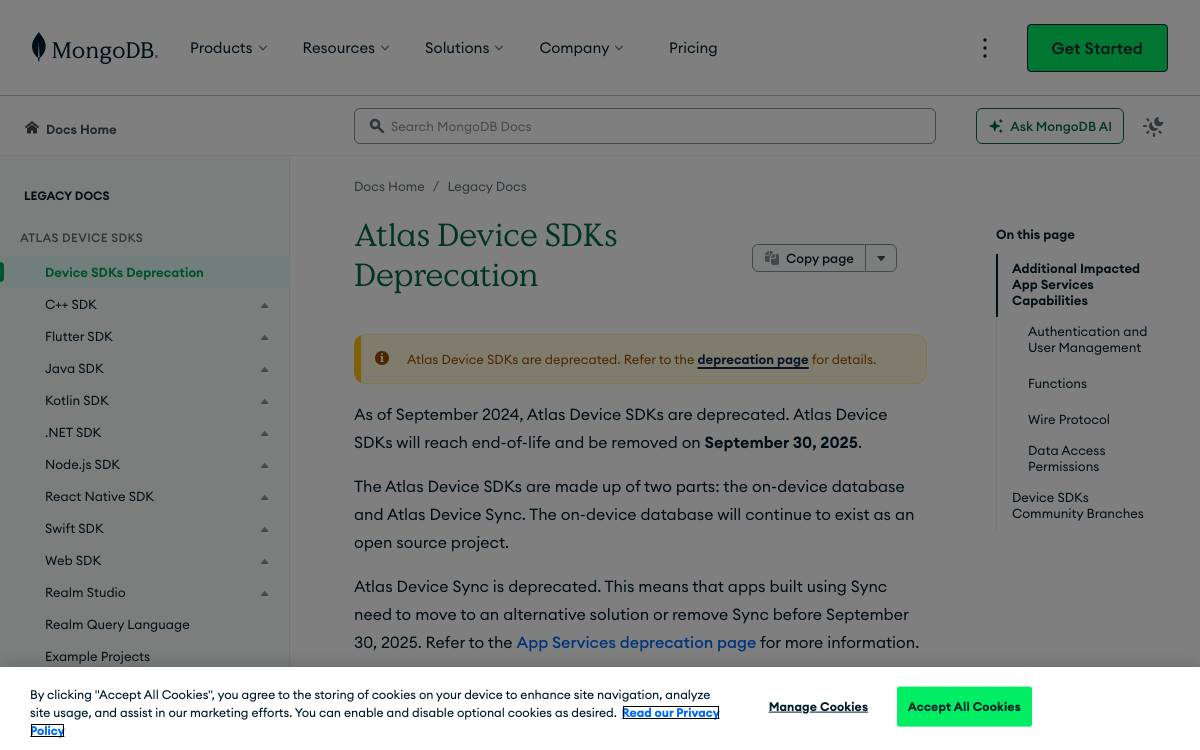Jump to Data Access Permissions section

pos(1066,458)
